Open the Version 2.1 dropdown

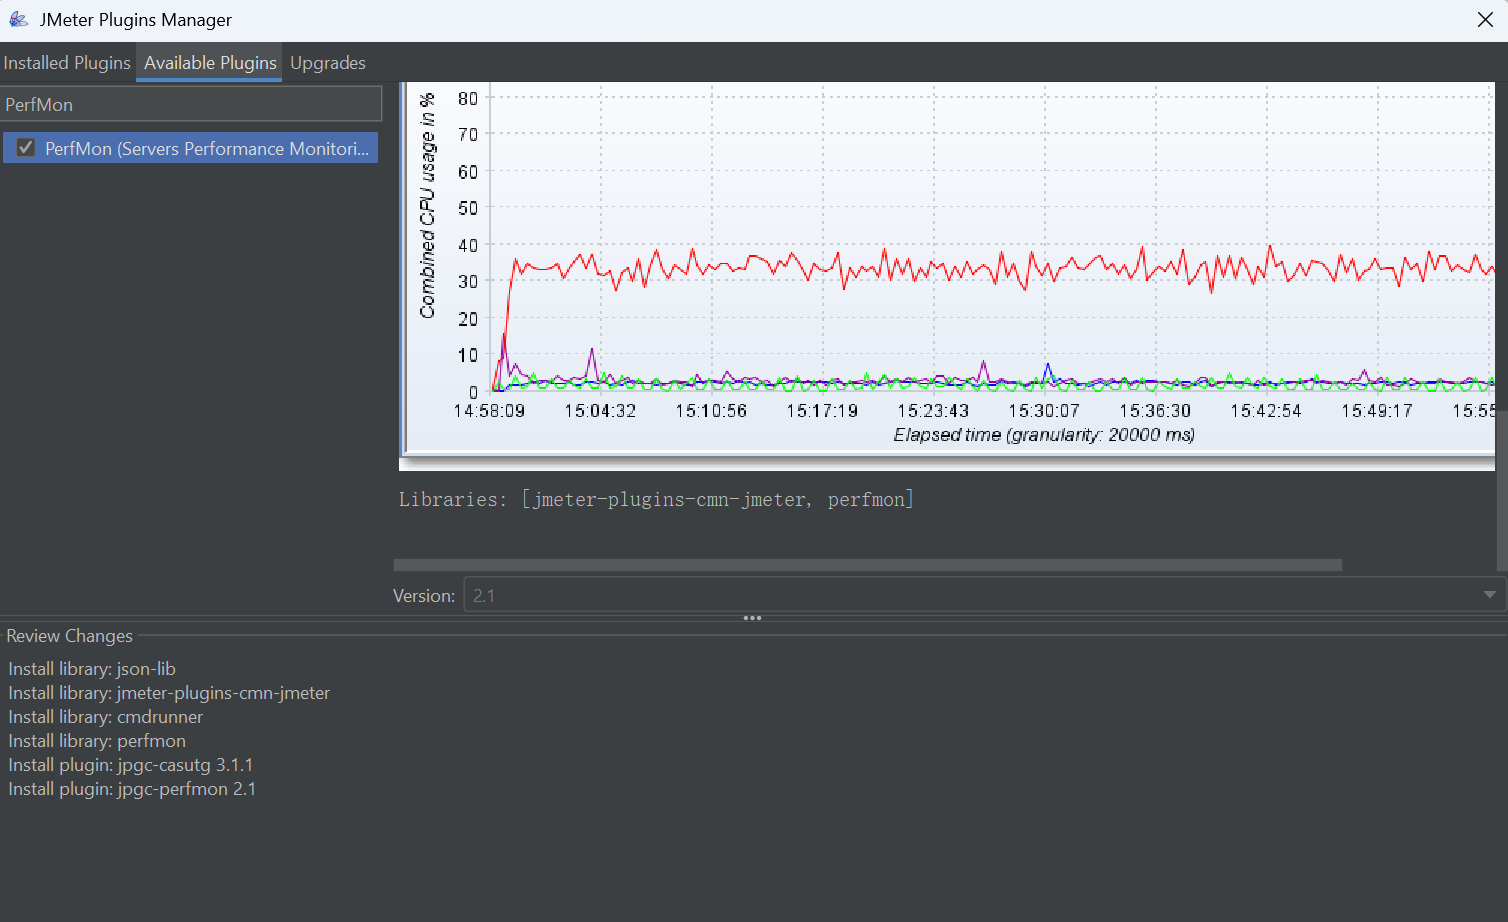[984, 595]
